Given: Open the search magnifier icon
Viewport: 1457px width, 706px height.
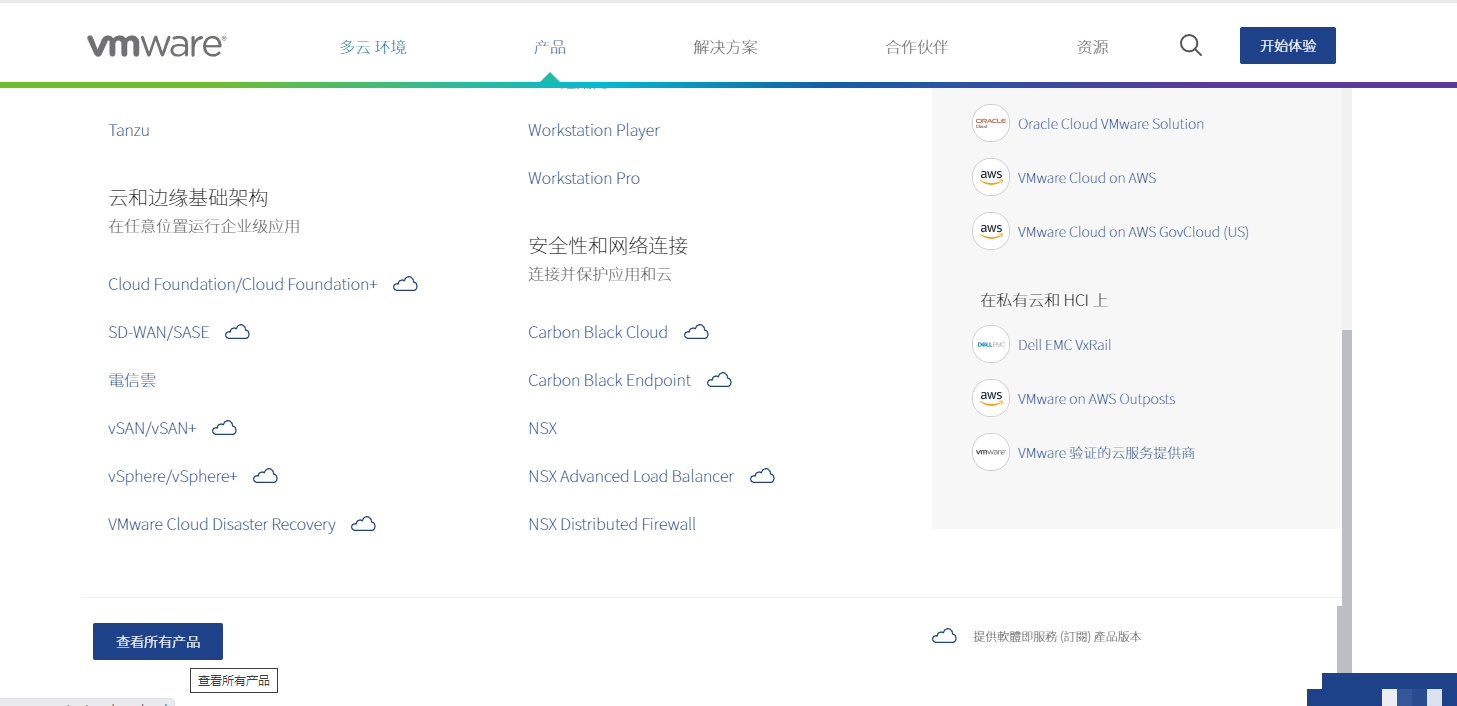Looking at the screenshot, I should (1190, 45).
